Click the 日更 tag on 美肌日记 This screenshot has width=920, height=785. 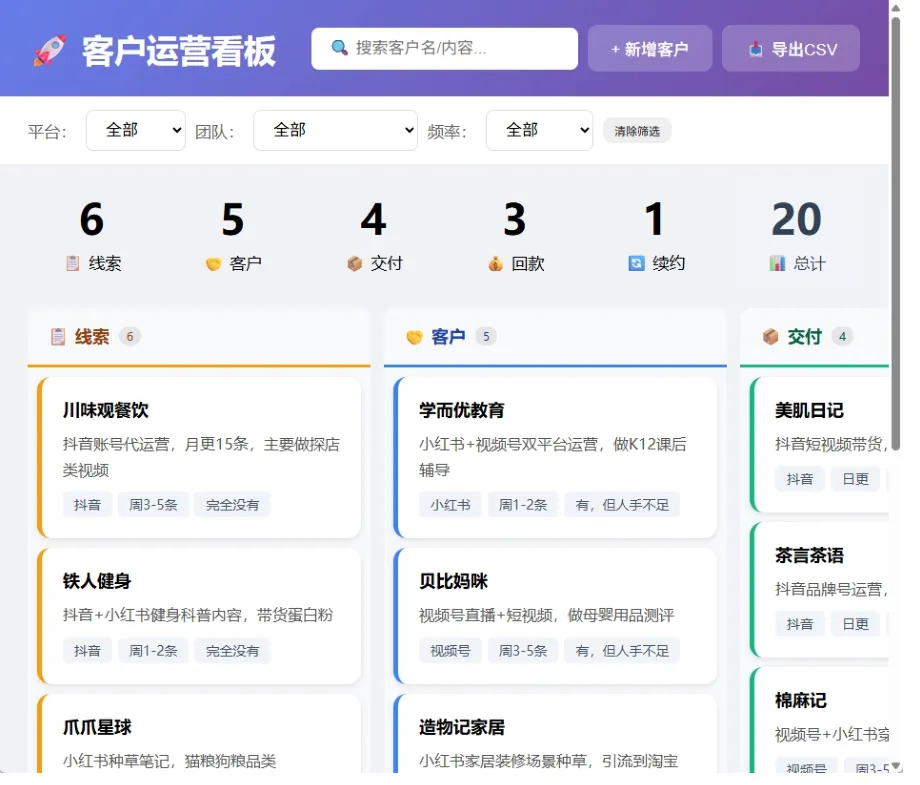tap(855, 479)
